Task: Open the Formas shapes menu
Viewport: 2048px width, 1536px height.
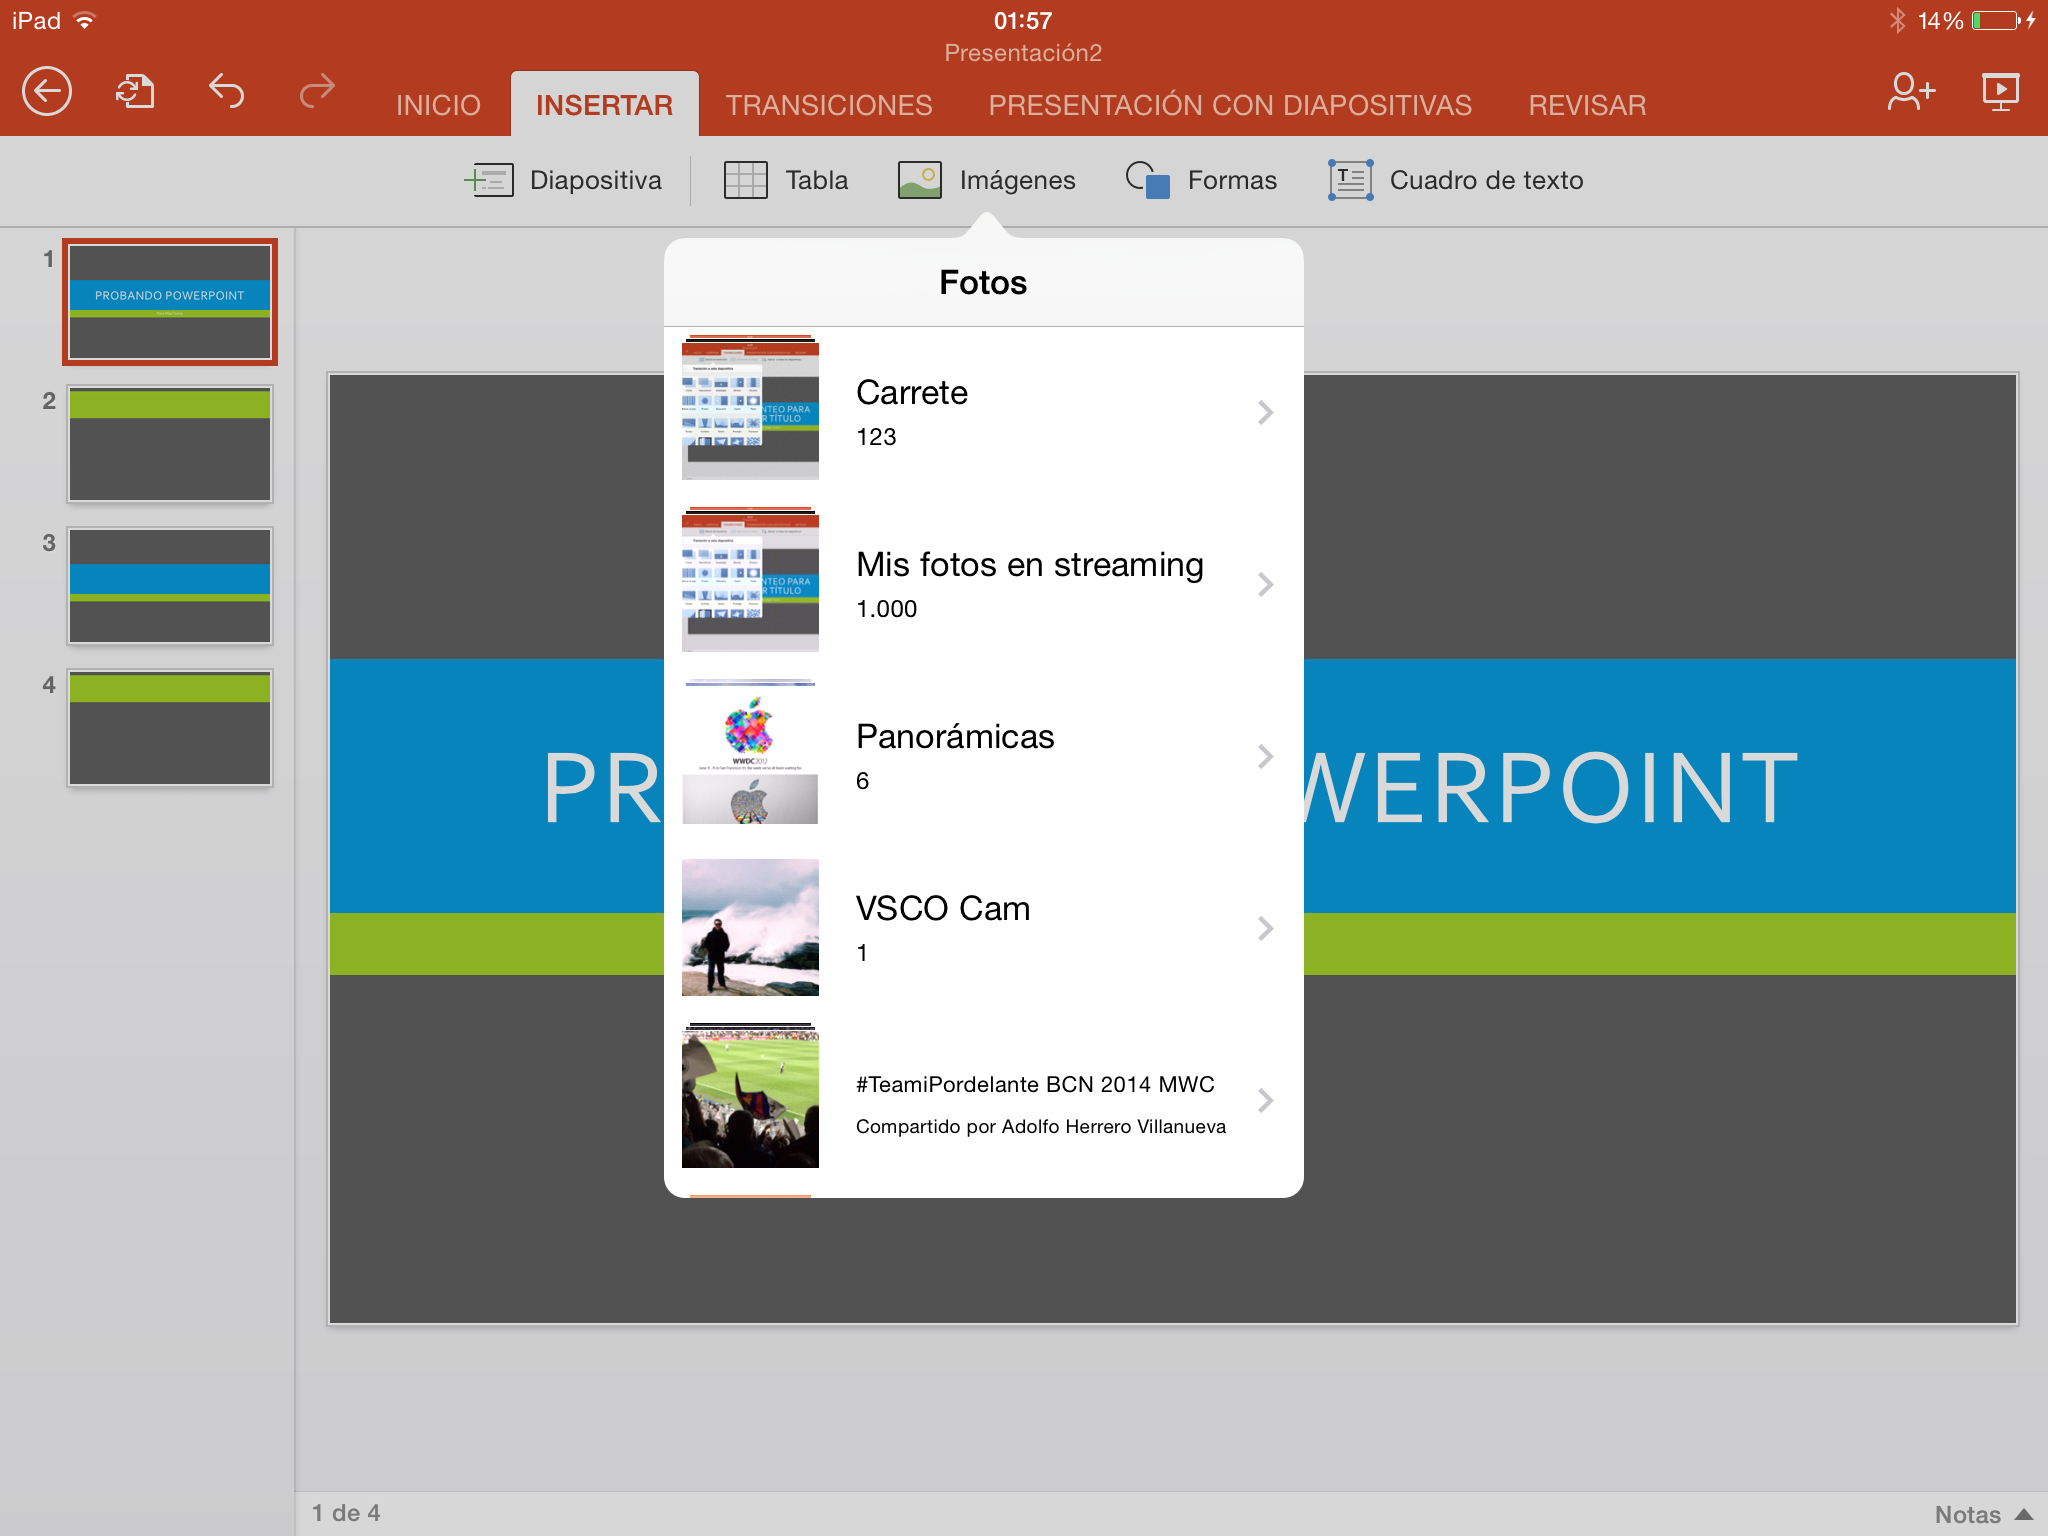Action: point(1201,180)
